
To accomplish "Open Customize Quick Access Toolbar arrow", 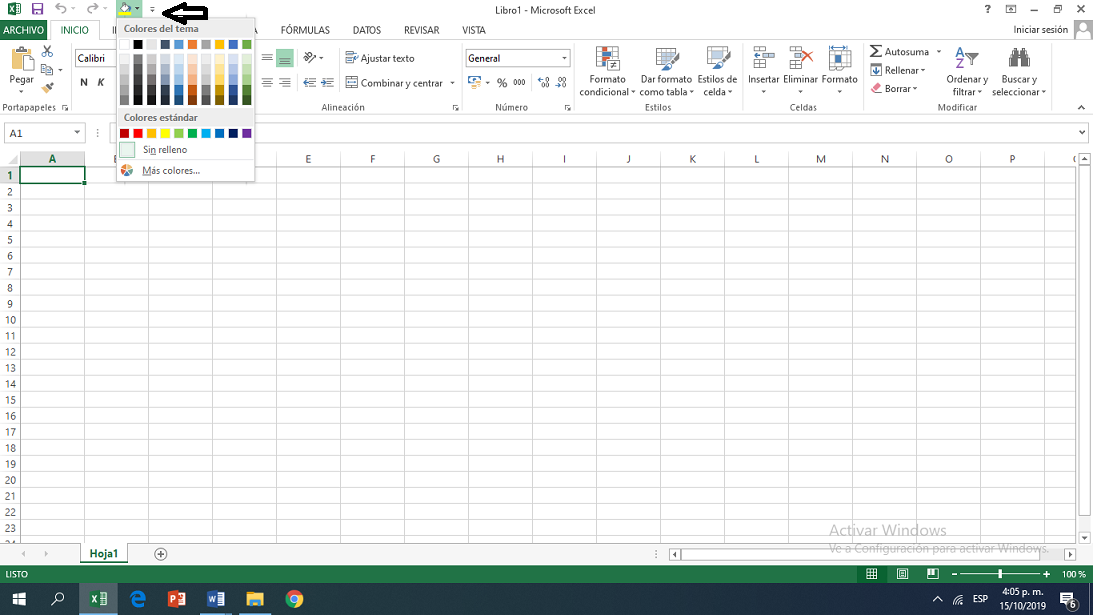I will tap(152, 9).
